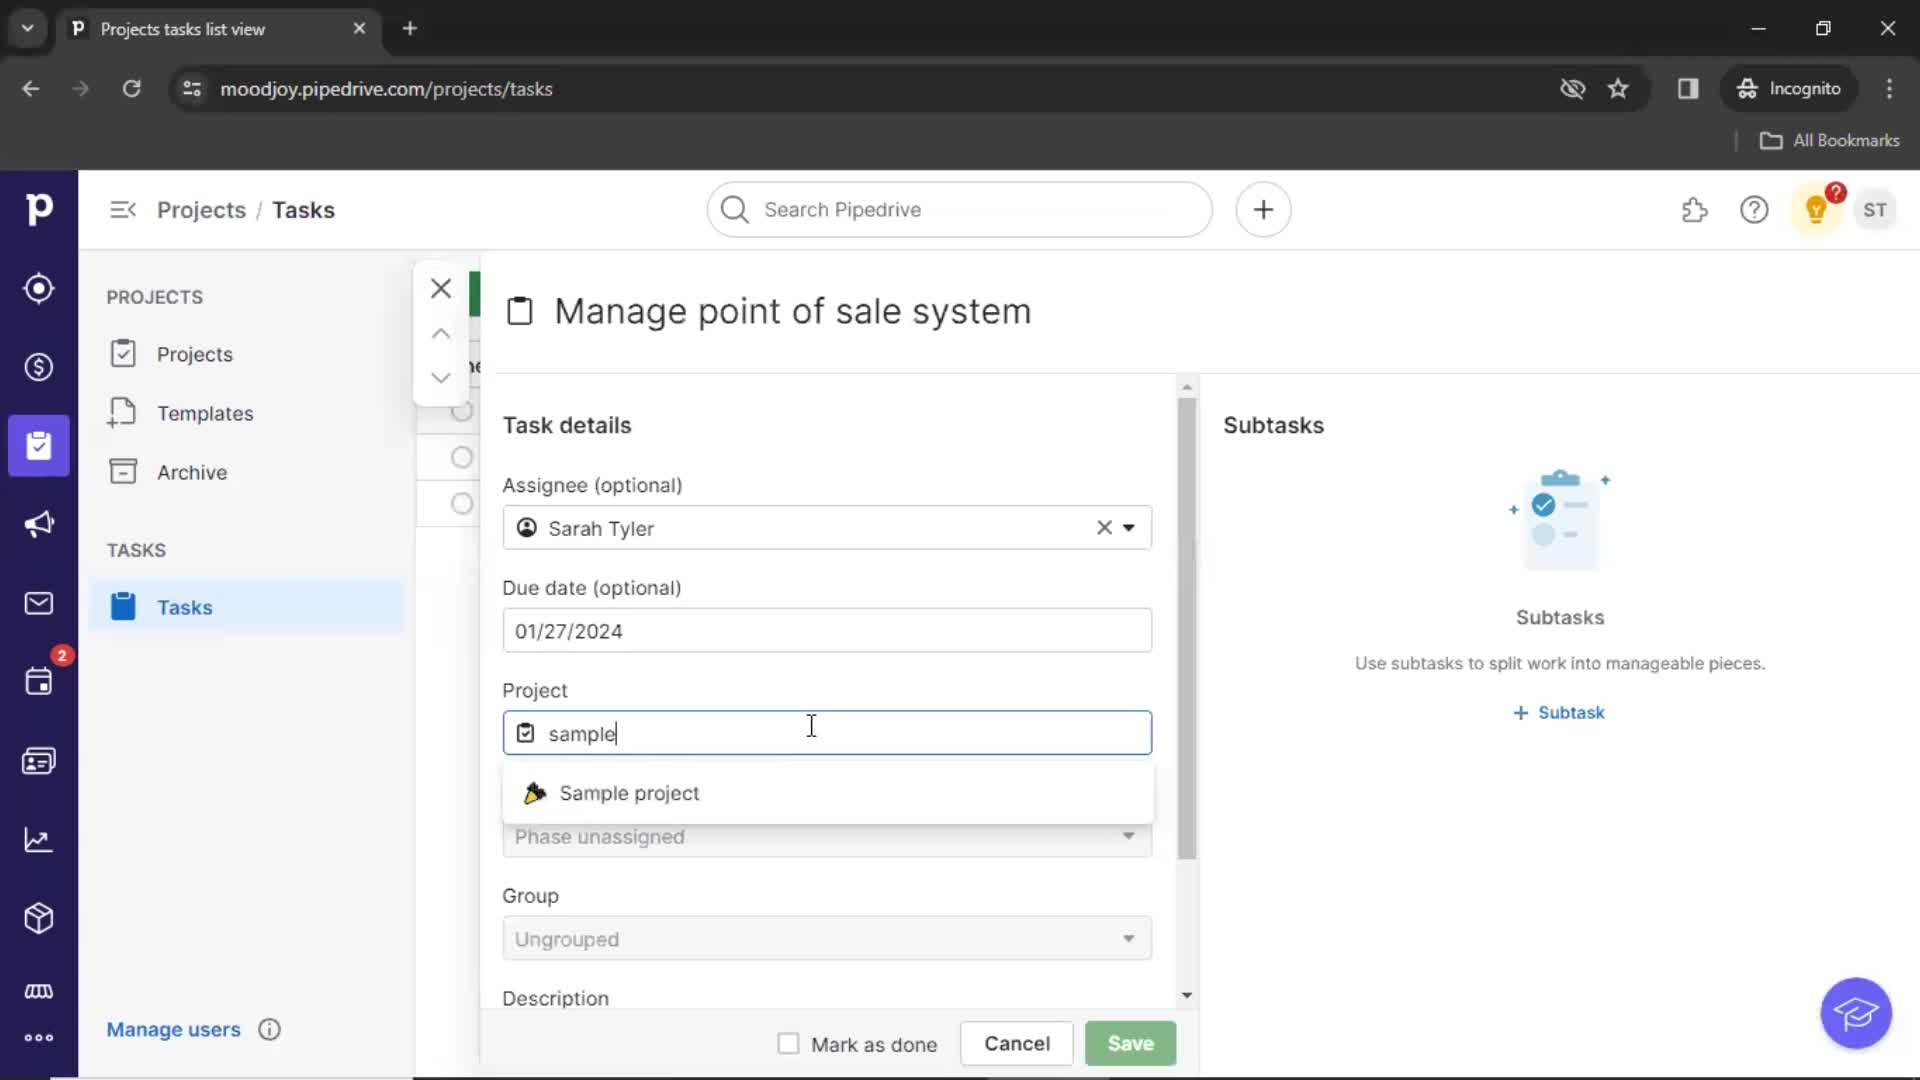
Task: Open Templates in the left panel
Action: click(205, 413)
